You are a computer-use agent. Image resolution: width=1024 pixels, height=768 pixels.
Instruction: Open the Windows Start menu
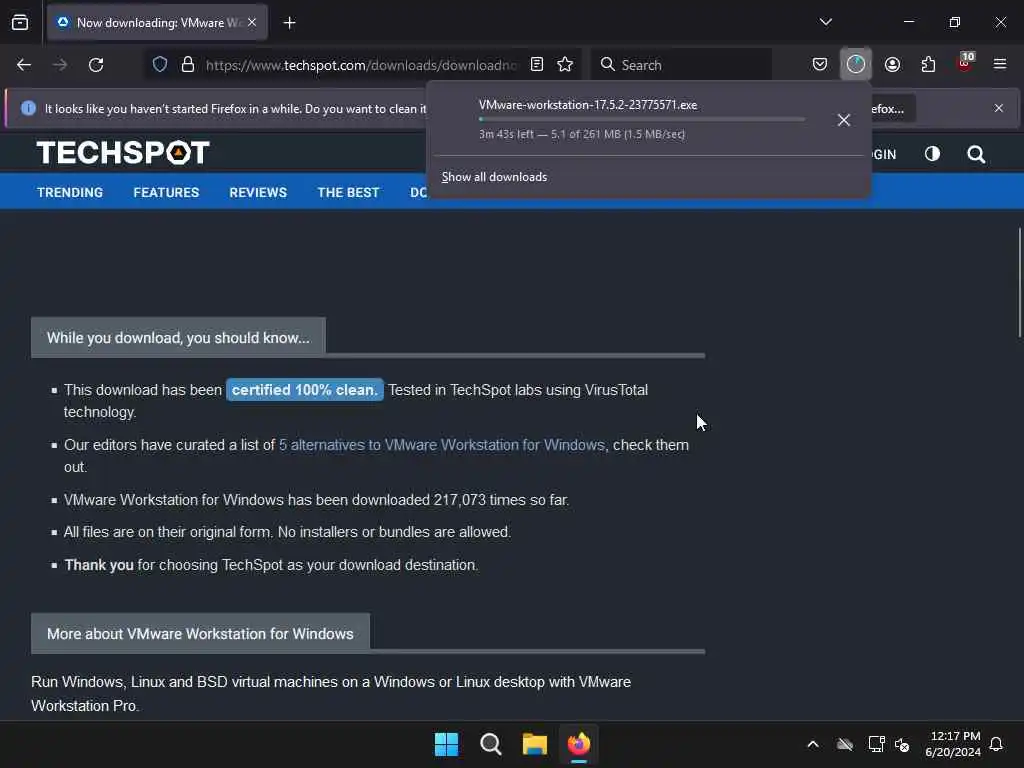coord(447,744)
